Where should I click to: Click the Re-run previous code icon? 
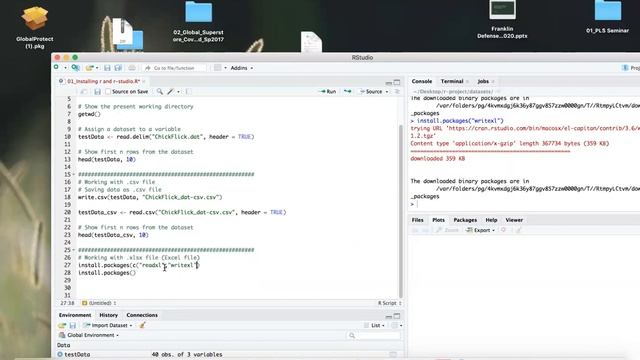[347, 91]
